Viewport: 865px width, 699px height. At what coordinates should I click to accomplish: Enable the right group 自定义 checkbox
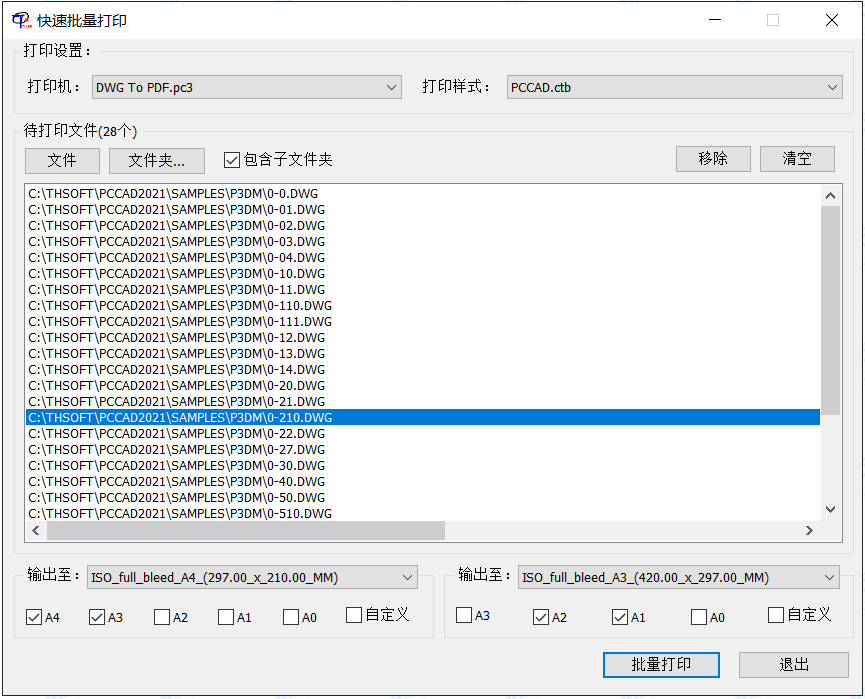click(776, 615)
